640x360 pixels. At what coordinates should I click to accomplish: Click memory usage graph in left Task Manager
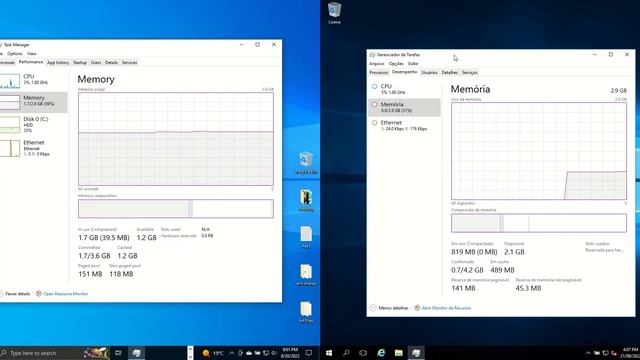tap(176, 139)
